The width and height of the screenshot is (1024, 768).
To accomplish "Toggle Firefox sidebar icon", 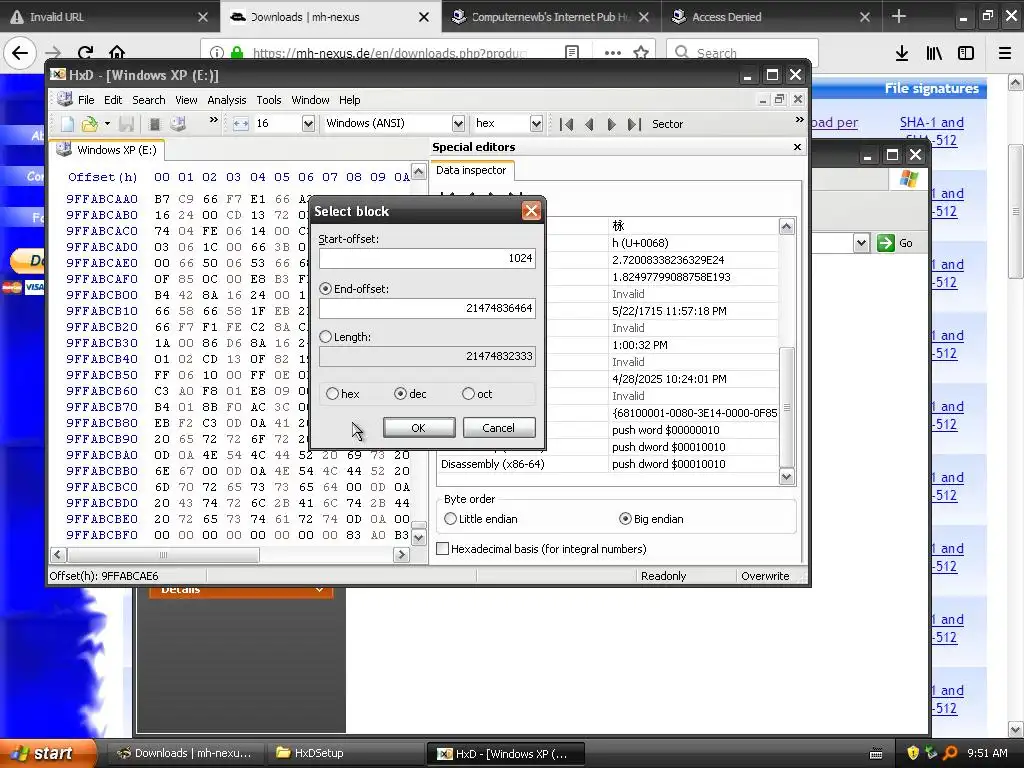I will 966,53.
